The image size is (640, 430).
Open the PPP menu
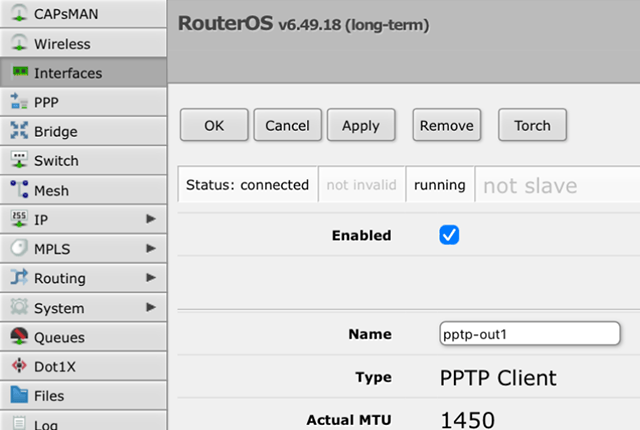[x=83, y=102]
